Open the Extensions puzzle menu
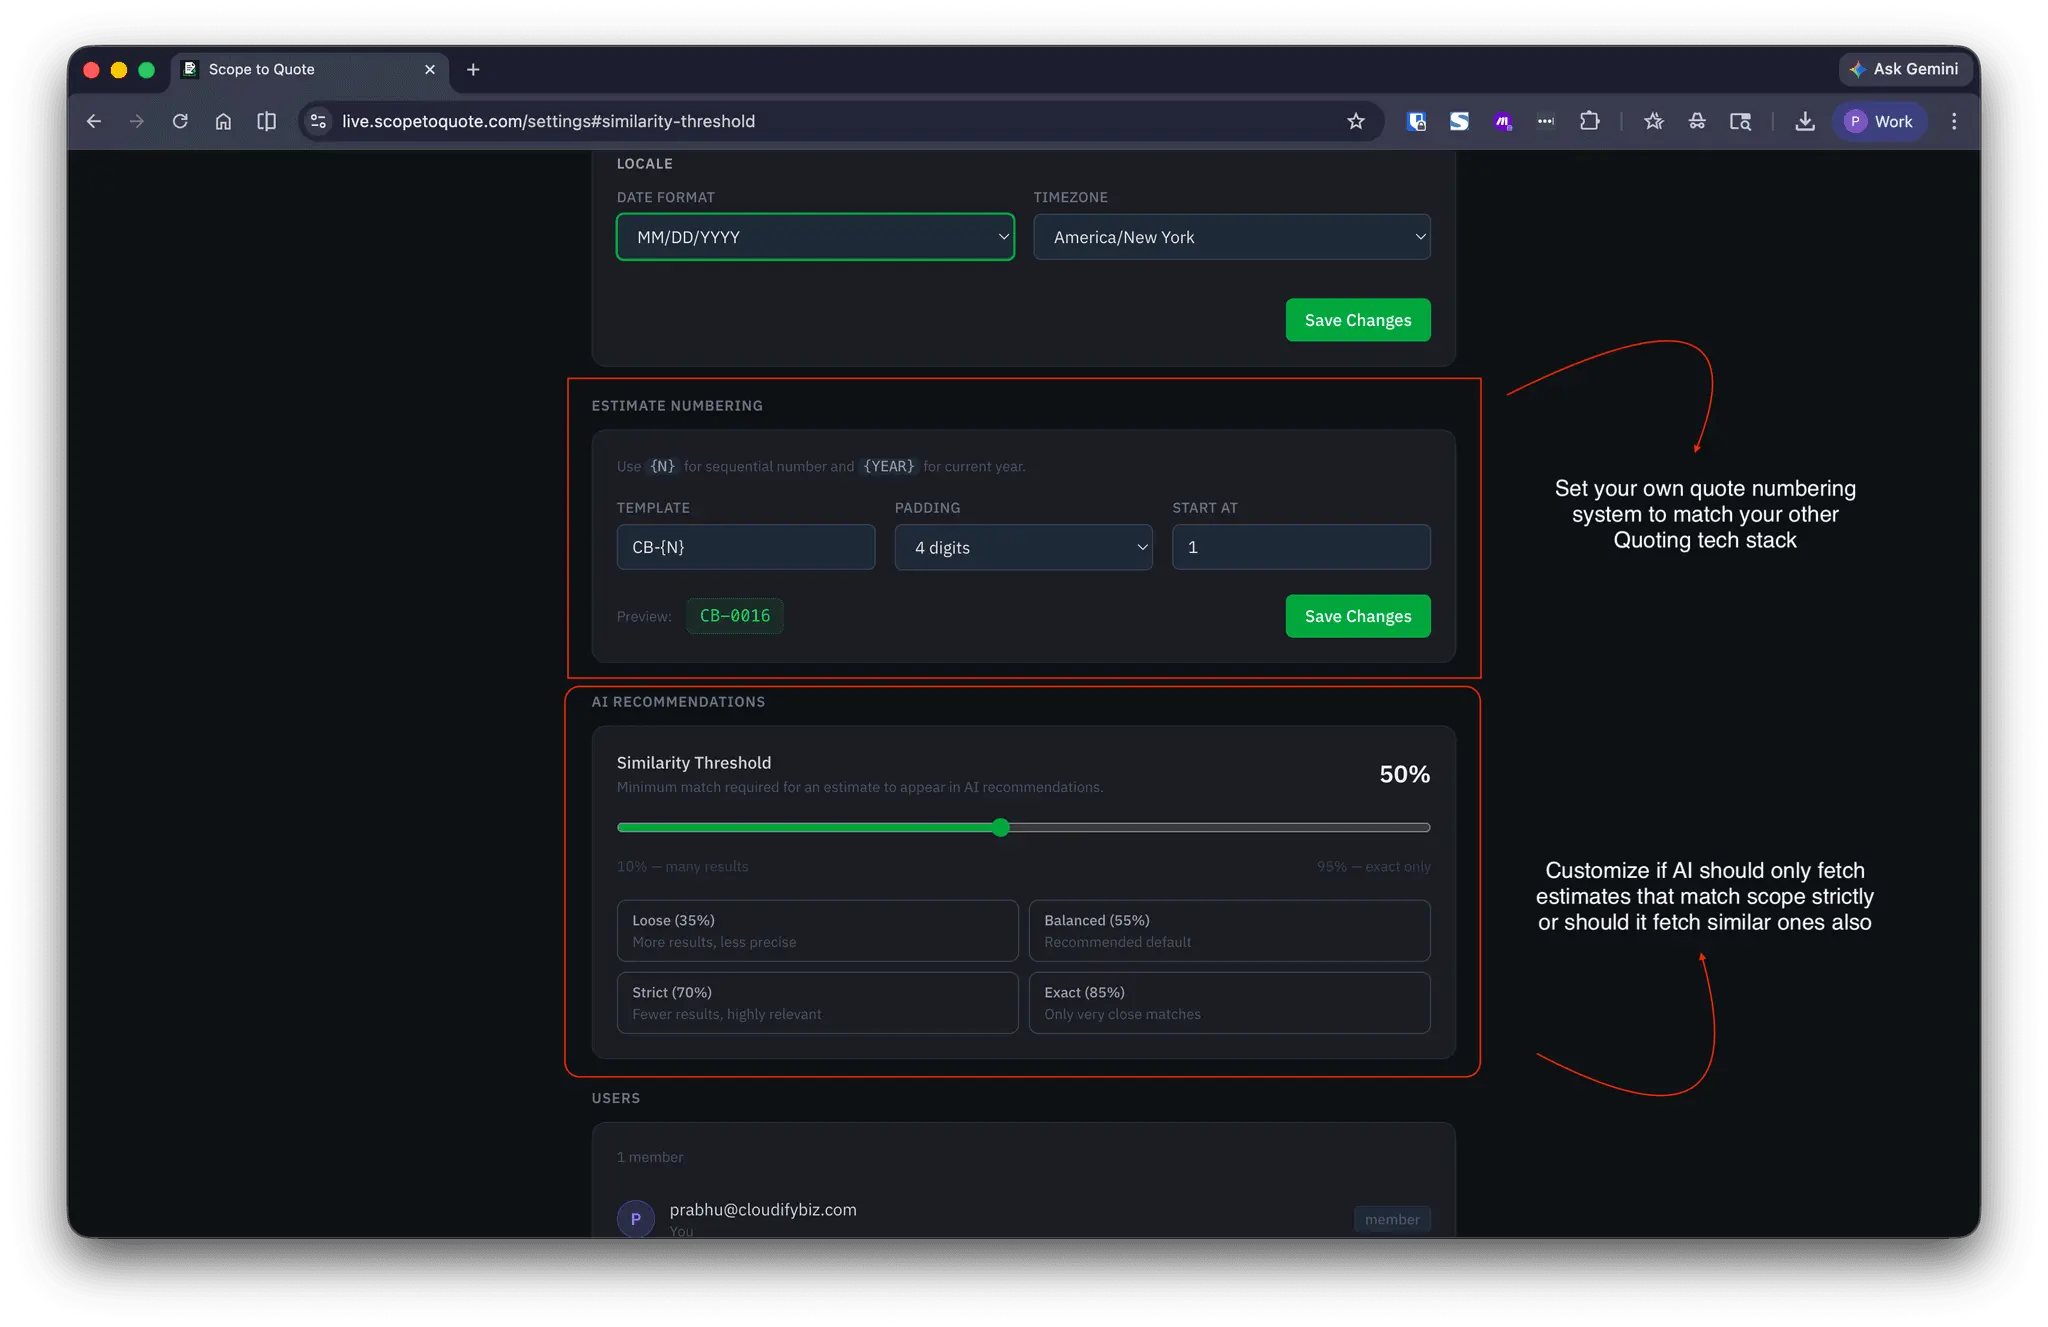The height and width of the screenshot is (1327, 2048). pos(1589,121)
